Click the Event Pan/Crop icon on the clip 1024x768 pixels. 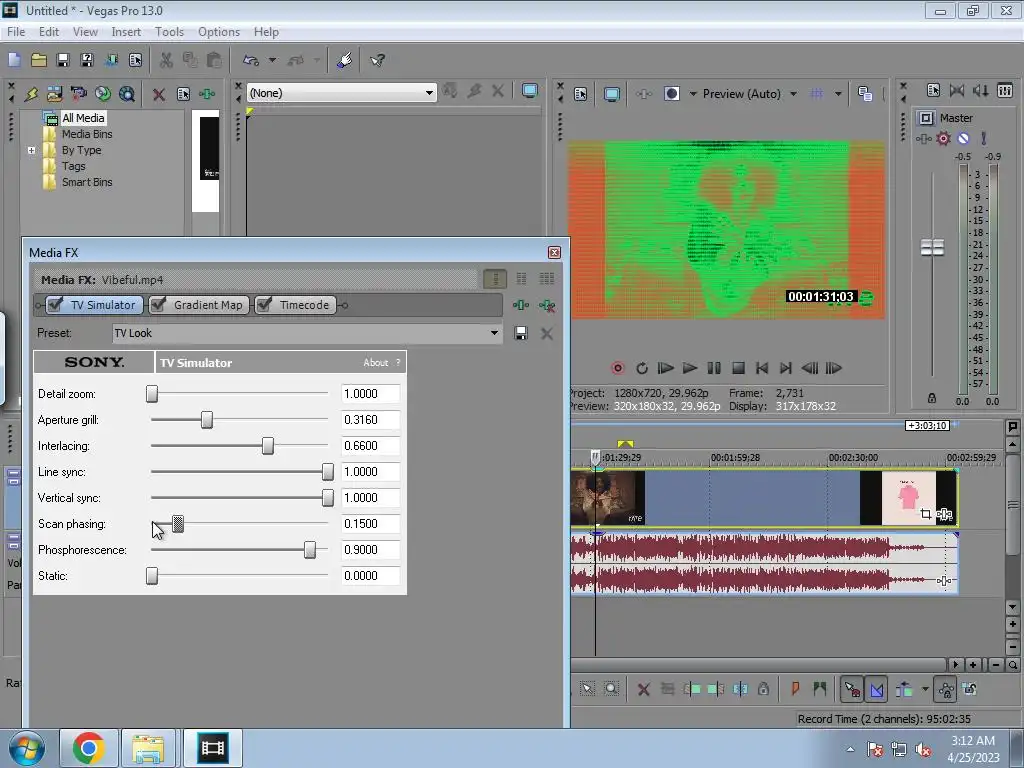click(x=925, y=514)
